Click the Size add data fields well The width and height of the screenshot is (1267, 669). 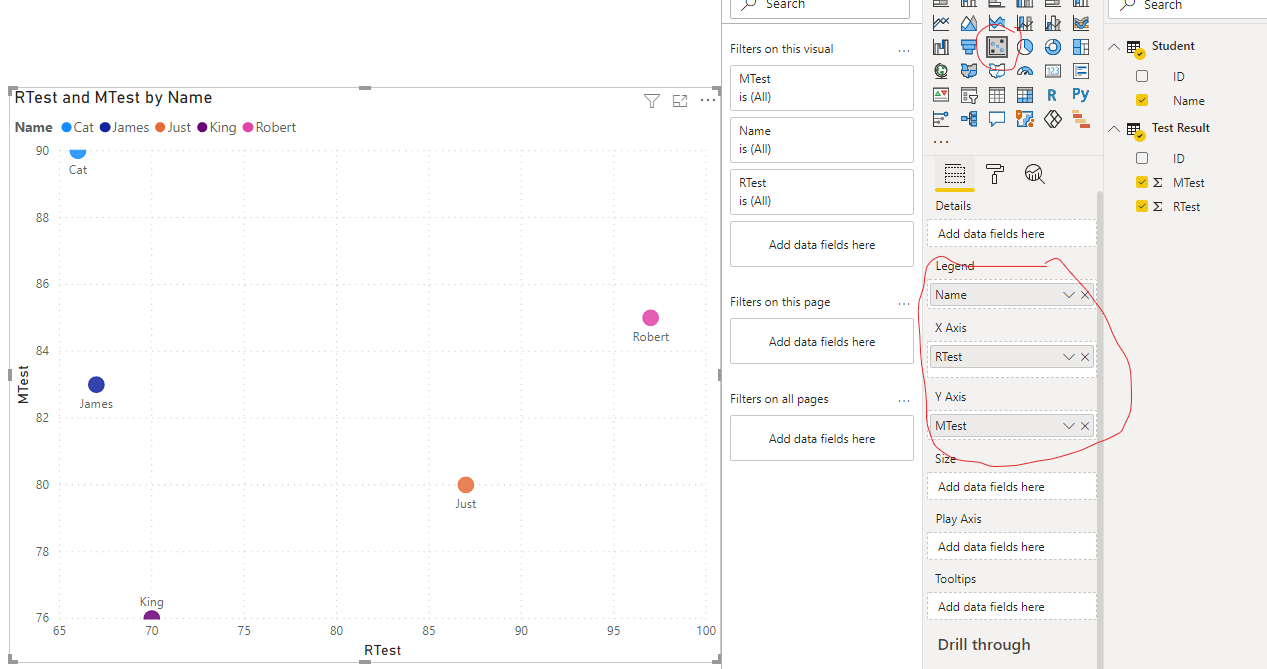point(1011,487)
